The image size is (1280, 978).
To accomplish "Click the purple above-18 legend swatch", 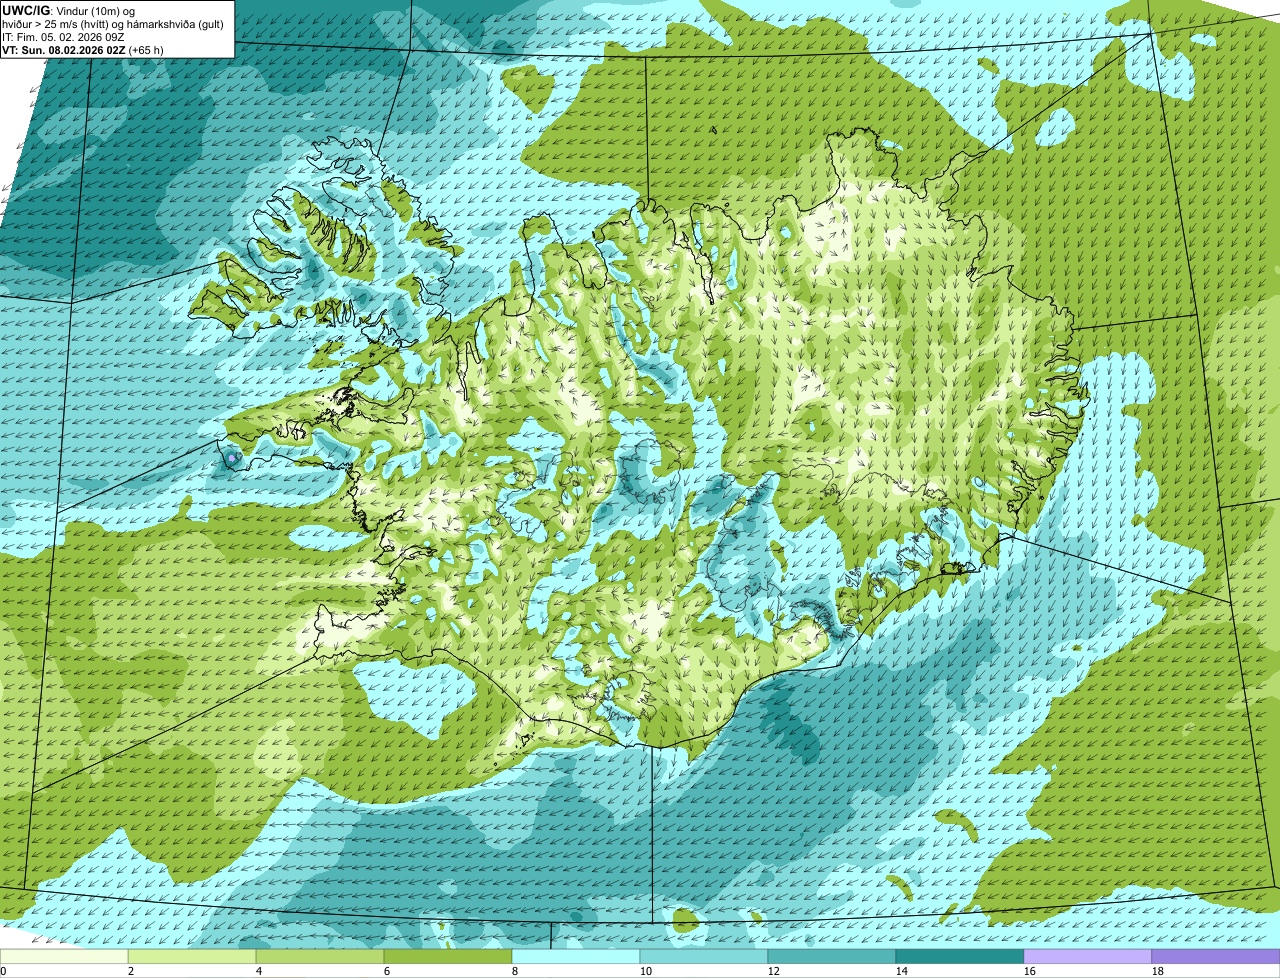I will coord(1216,956).
